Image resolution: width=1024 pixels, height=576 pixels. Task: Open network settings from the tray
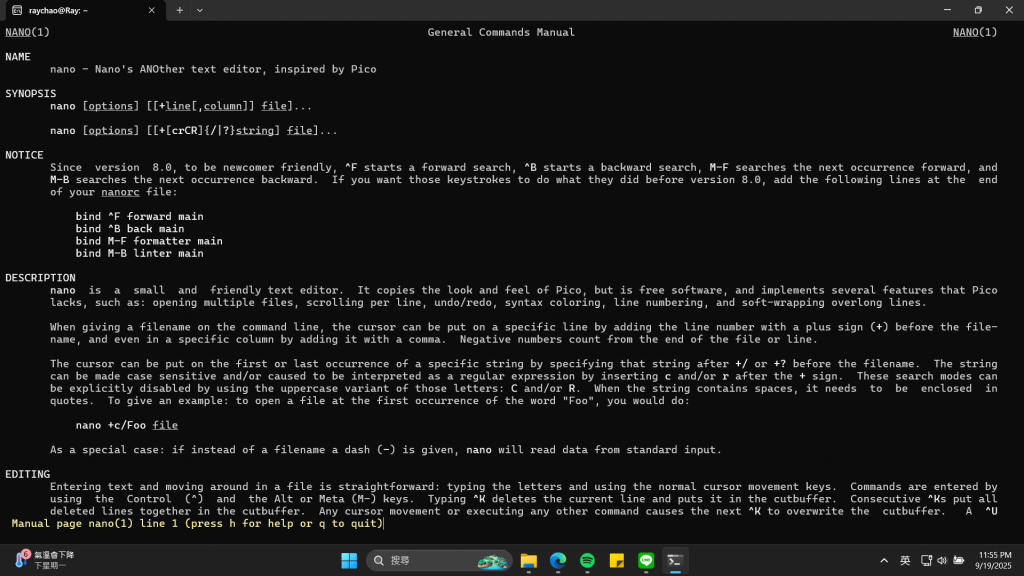[x=926, y=560]
